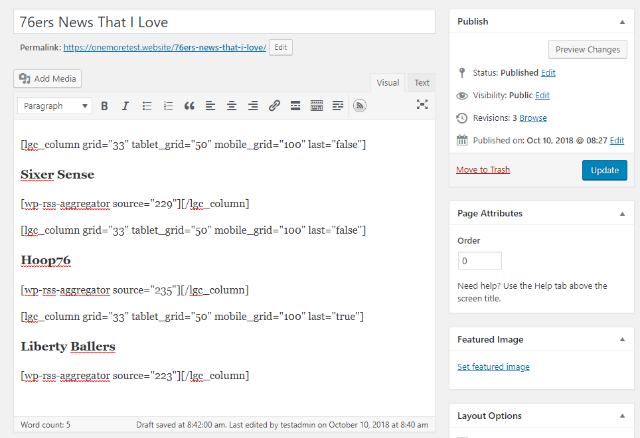Click the permalink Edit button

280,47
